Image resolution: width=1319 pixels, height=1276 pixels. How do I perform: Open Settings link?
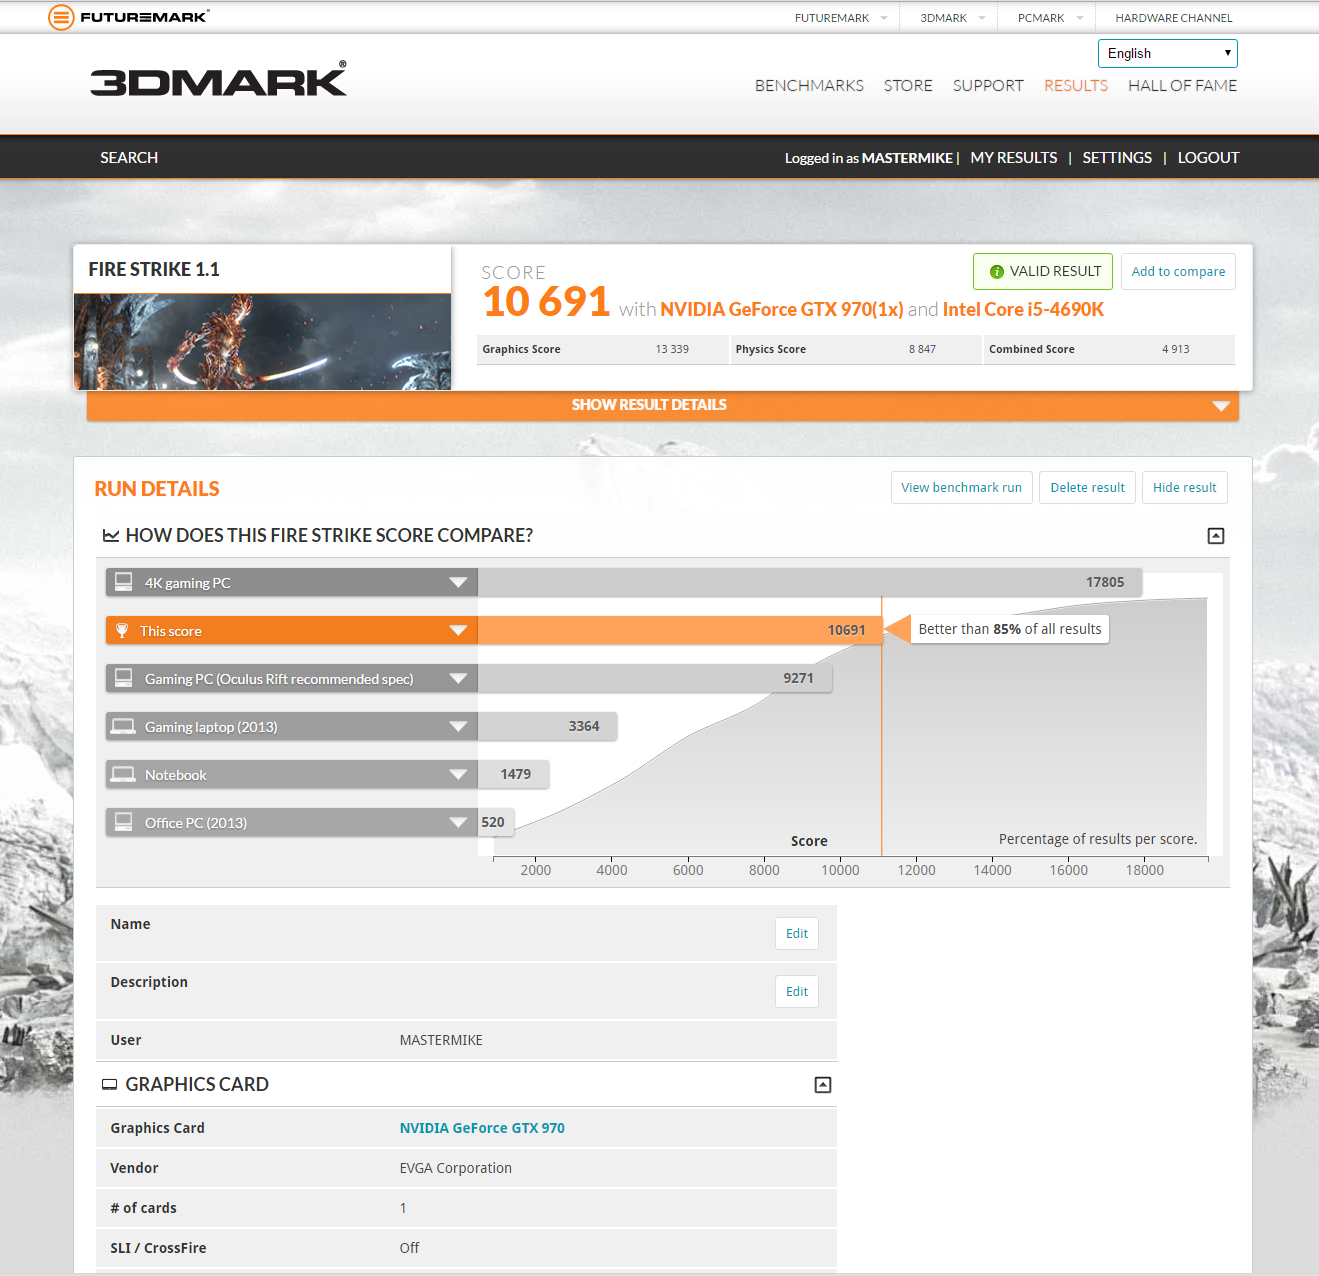[x=1117, y=158]
